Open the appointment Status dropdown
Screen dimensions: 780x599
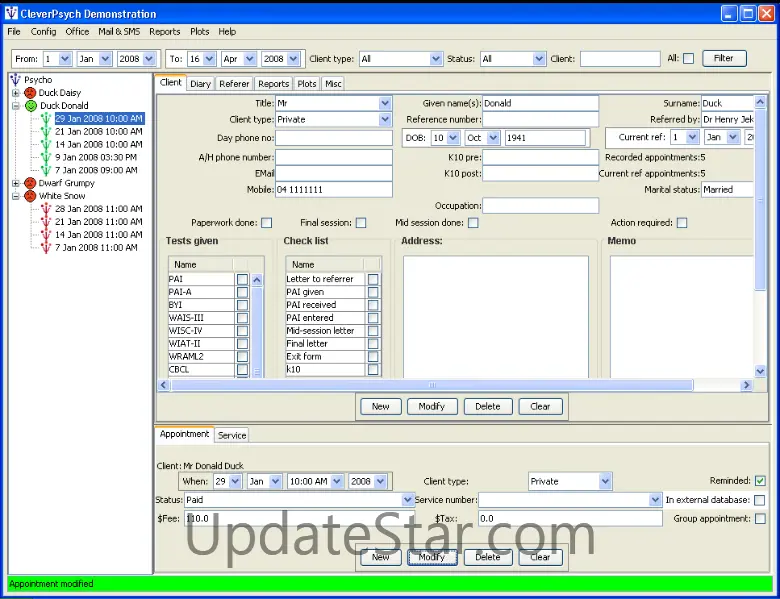point(408,500)
